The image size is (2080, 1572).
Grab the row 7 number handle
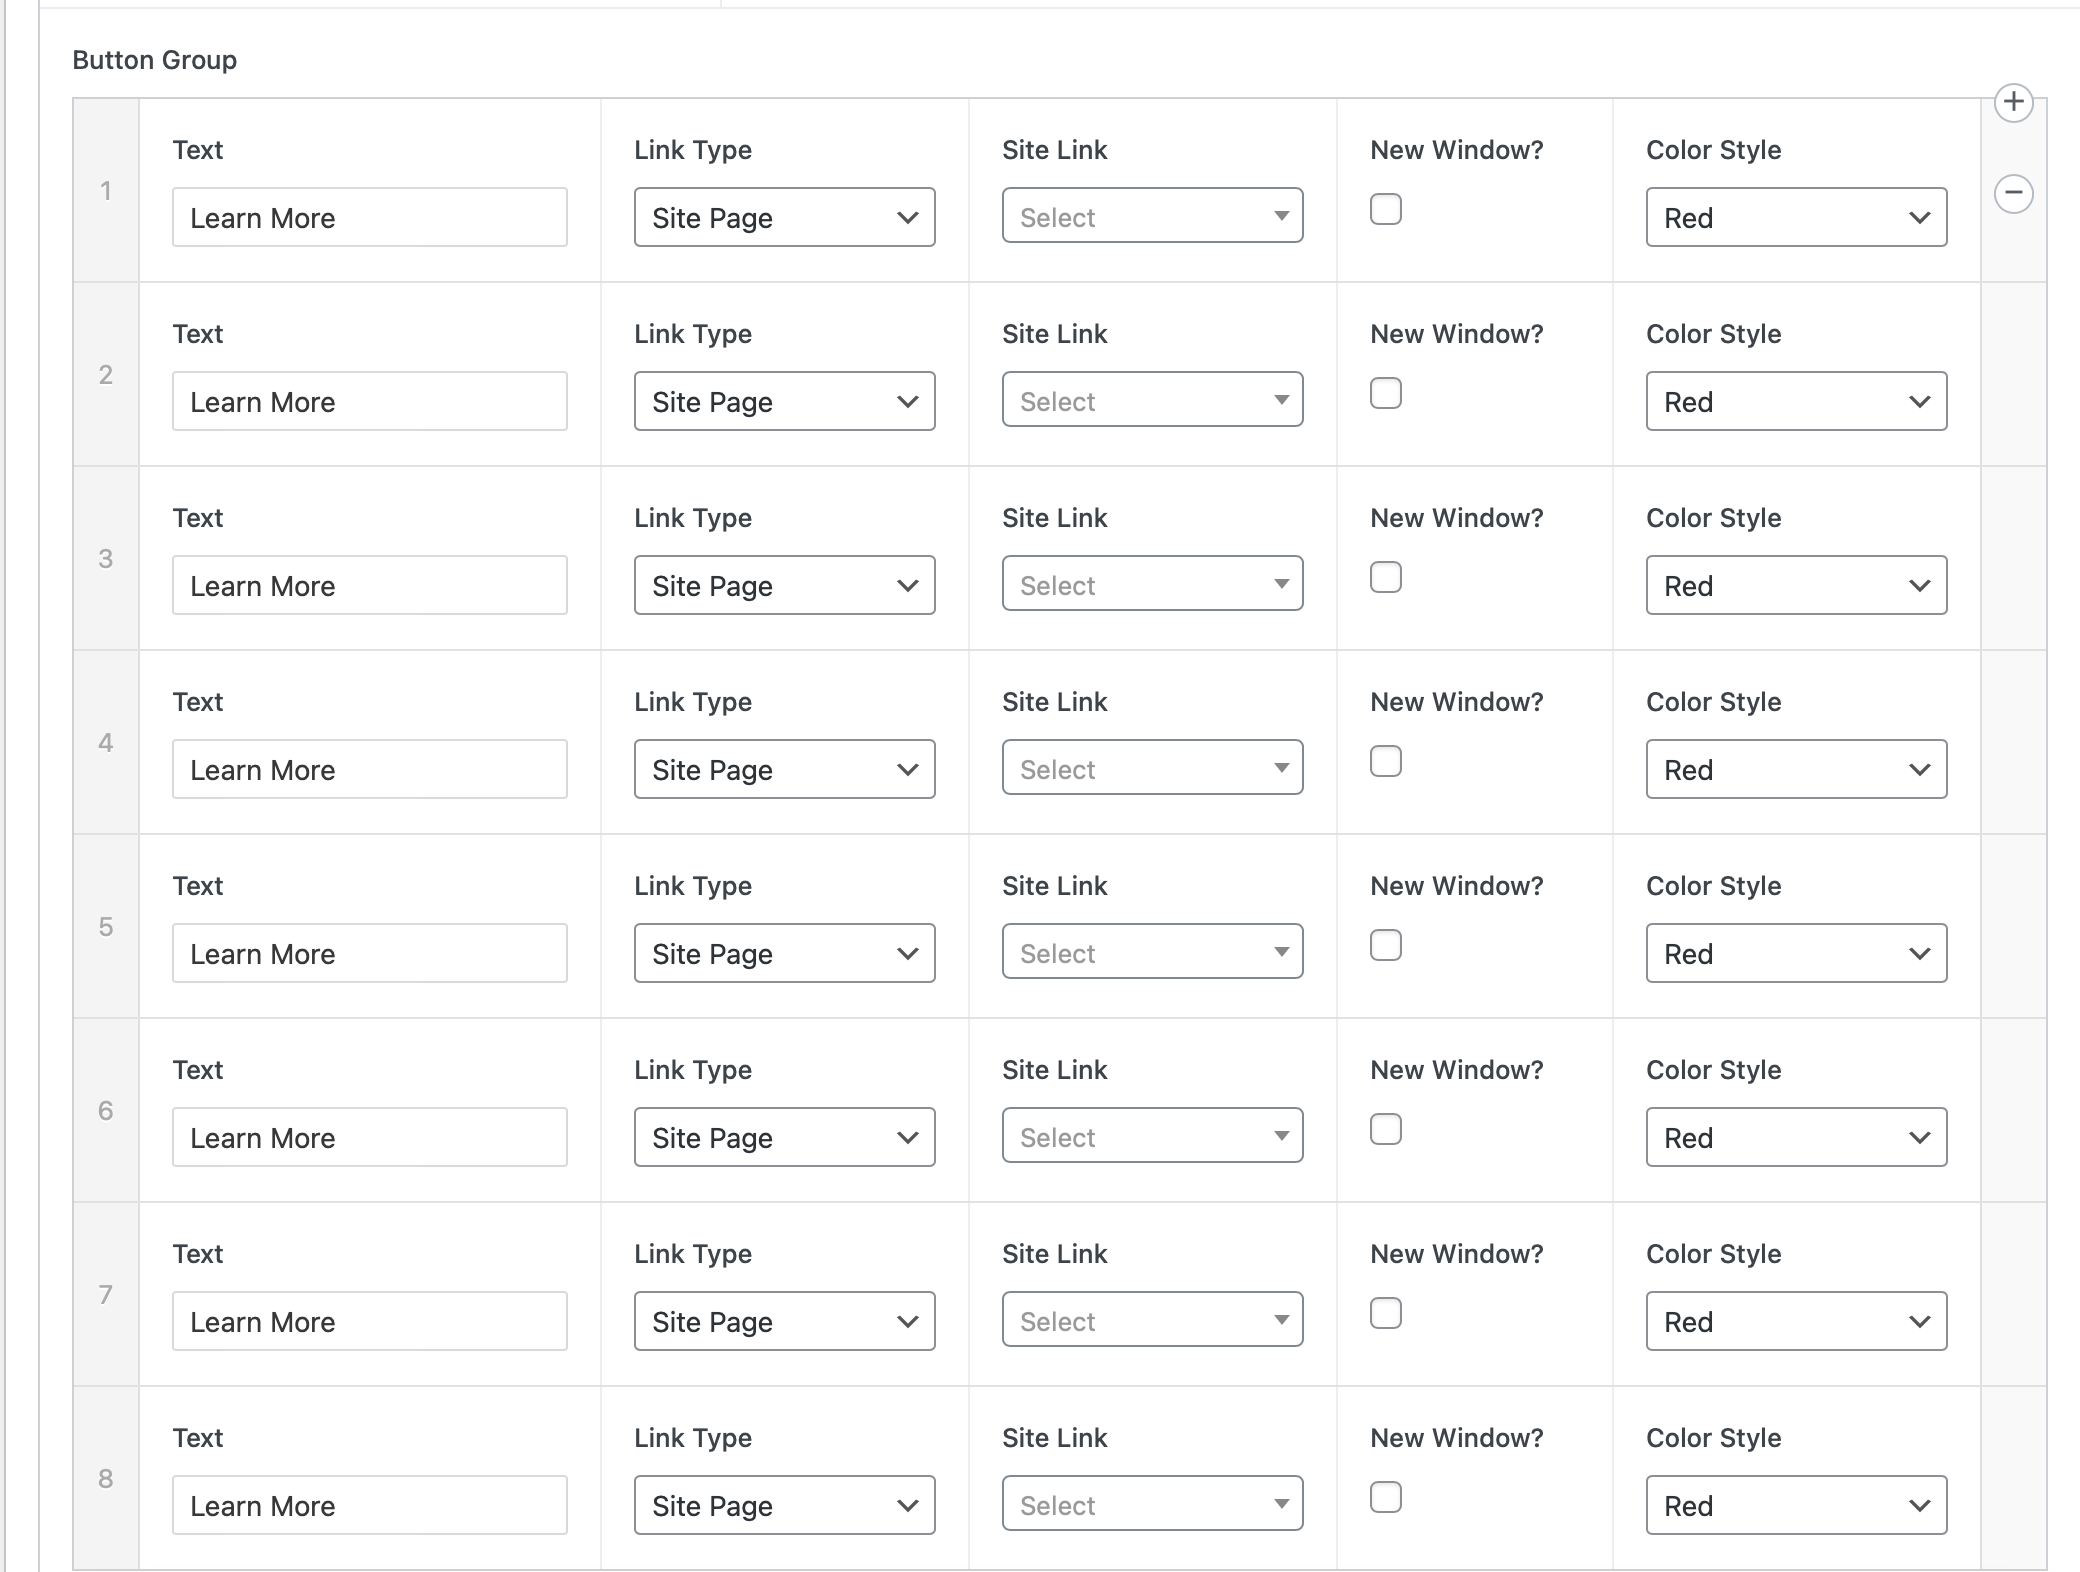coord(106,1294)
